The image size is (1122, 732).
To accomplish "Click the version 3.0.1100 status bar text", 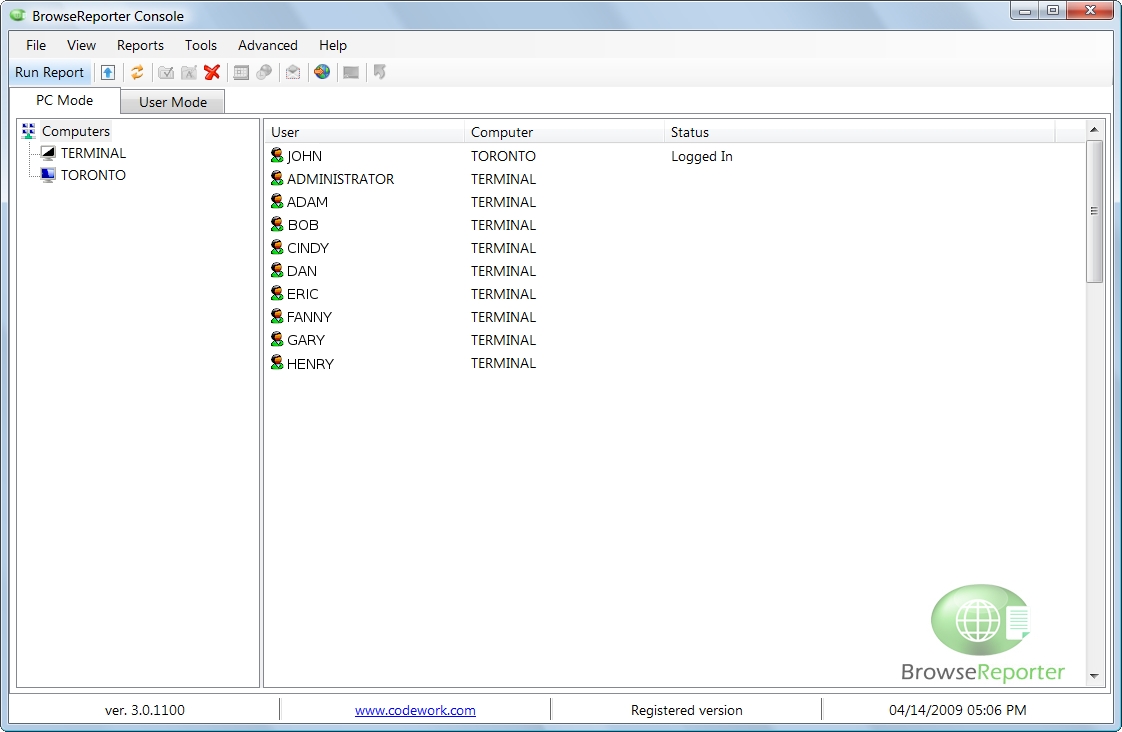I will tap(145, 711).
